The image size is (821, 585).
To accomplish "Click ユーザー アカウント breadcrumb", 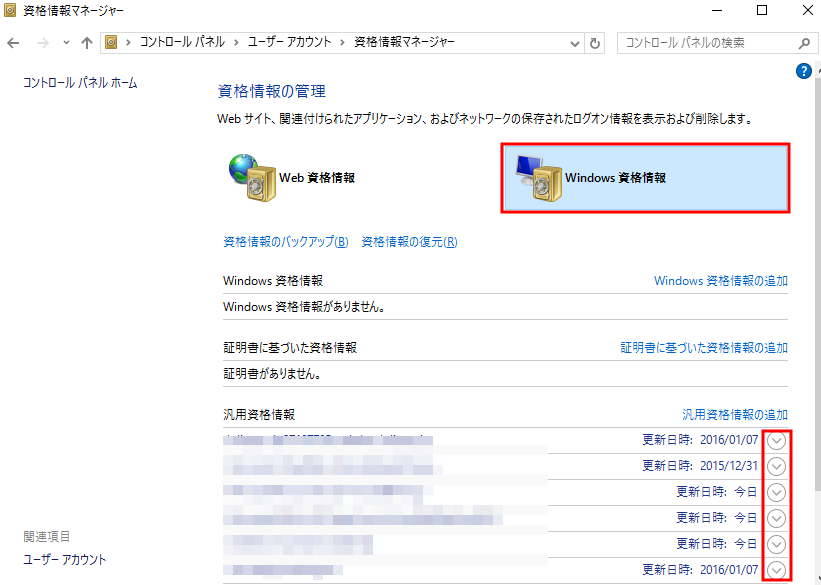I will pos(290,42).
